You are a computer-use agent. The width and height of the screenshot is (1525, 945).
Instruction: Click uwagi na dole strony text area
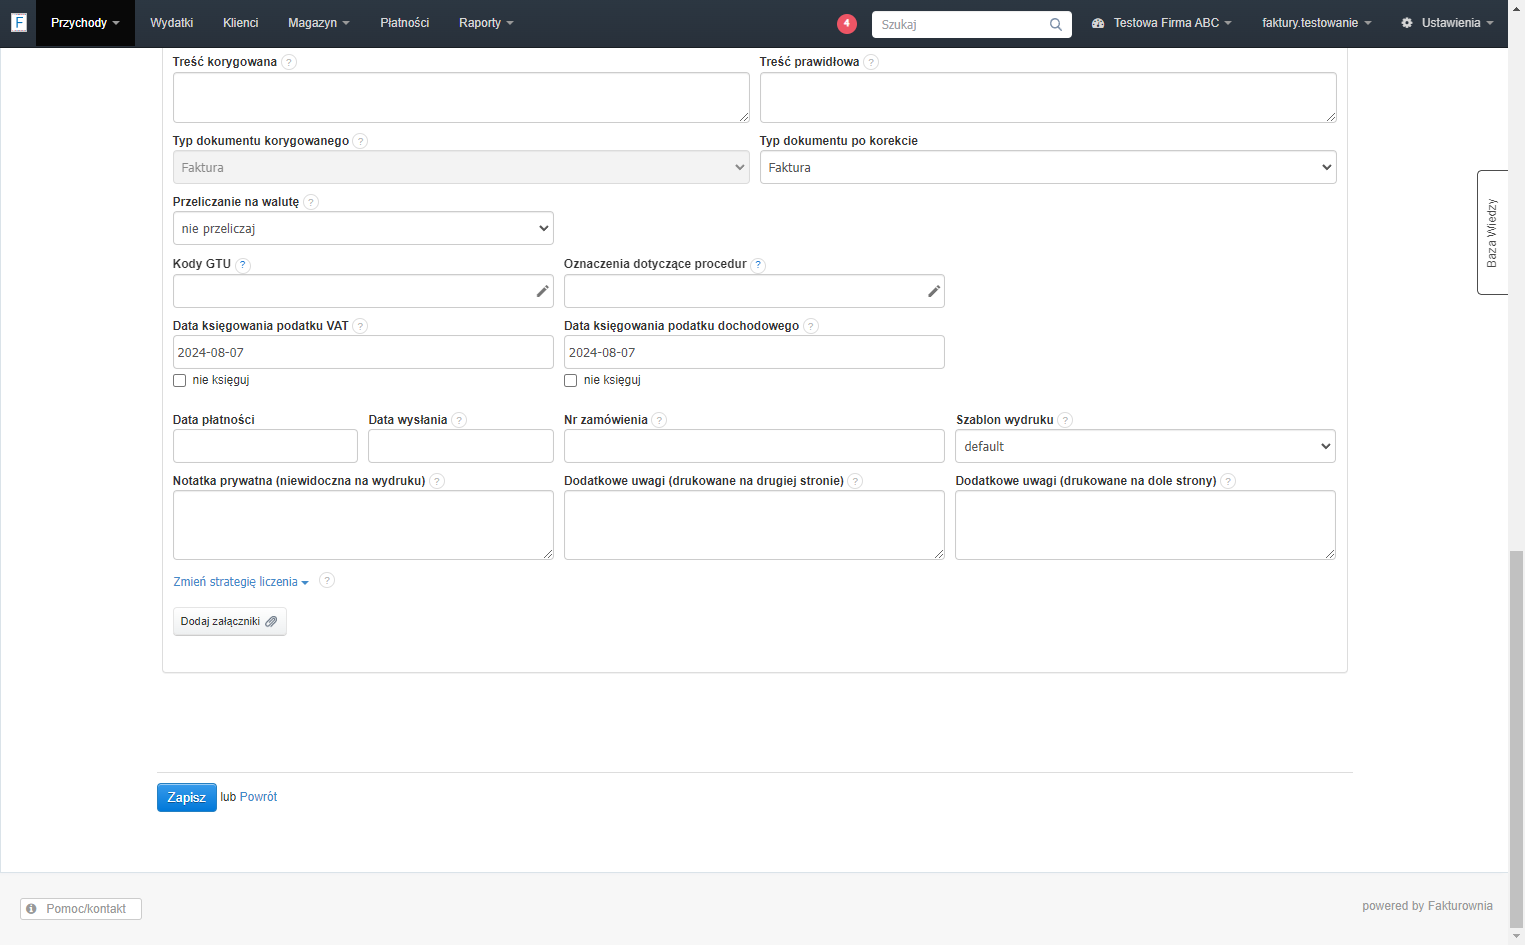(1145, 525)
